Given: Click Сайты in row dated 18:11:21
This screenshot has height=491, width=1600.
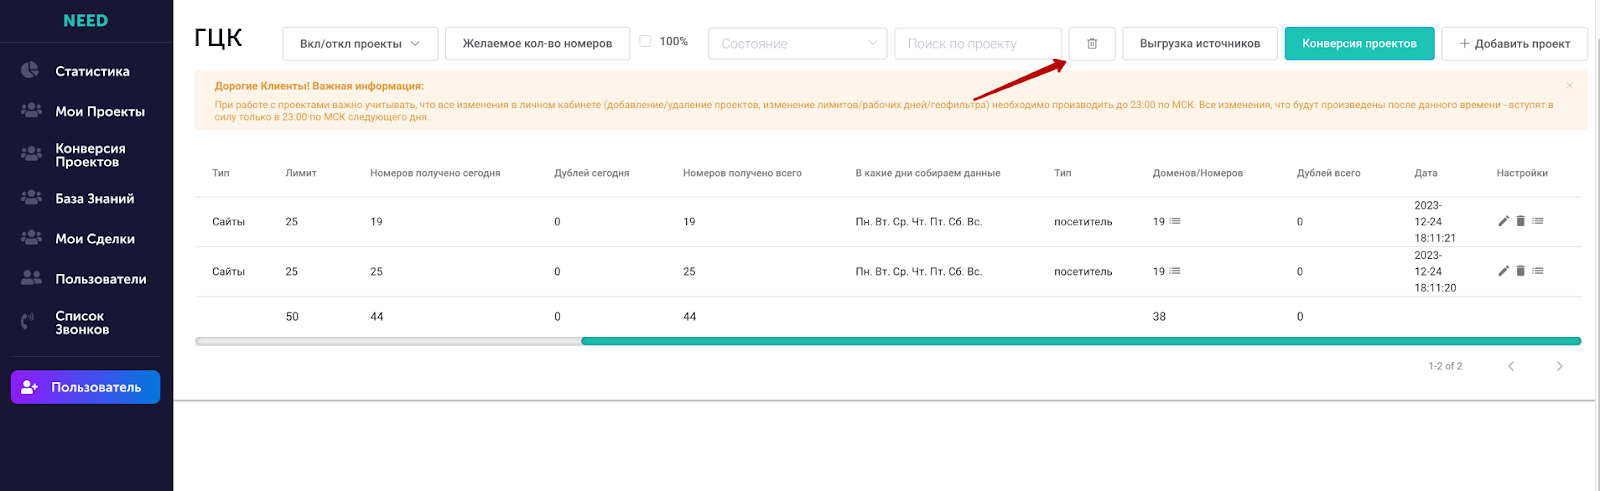Looking at the screenshot, I should click(x=228, y=222).
